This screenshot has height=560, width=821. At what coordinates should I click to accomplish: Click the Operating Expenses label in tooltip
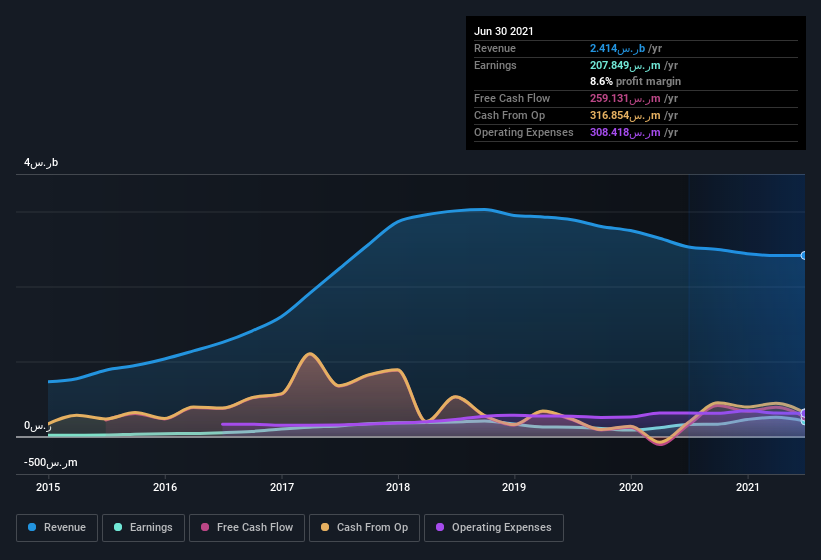pos(524,132)
